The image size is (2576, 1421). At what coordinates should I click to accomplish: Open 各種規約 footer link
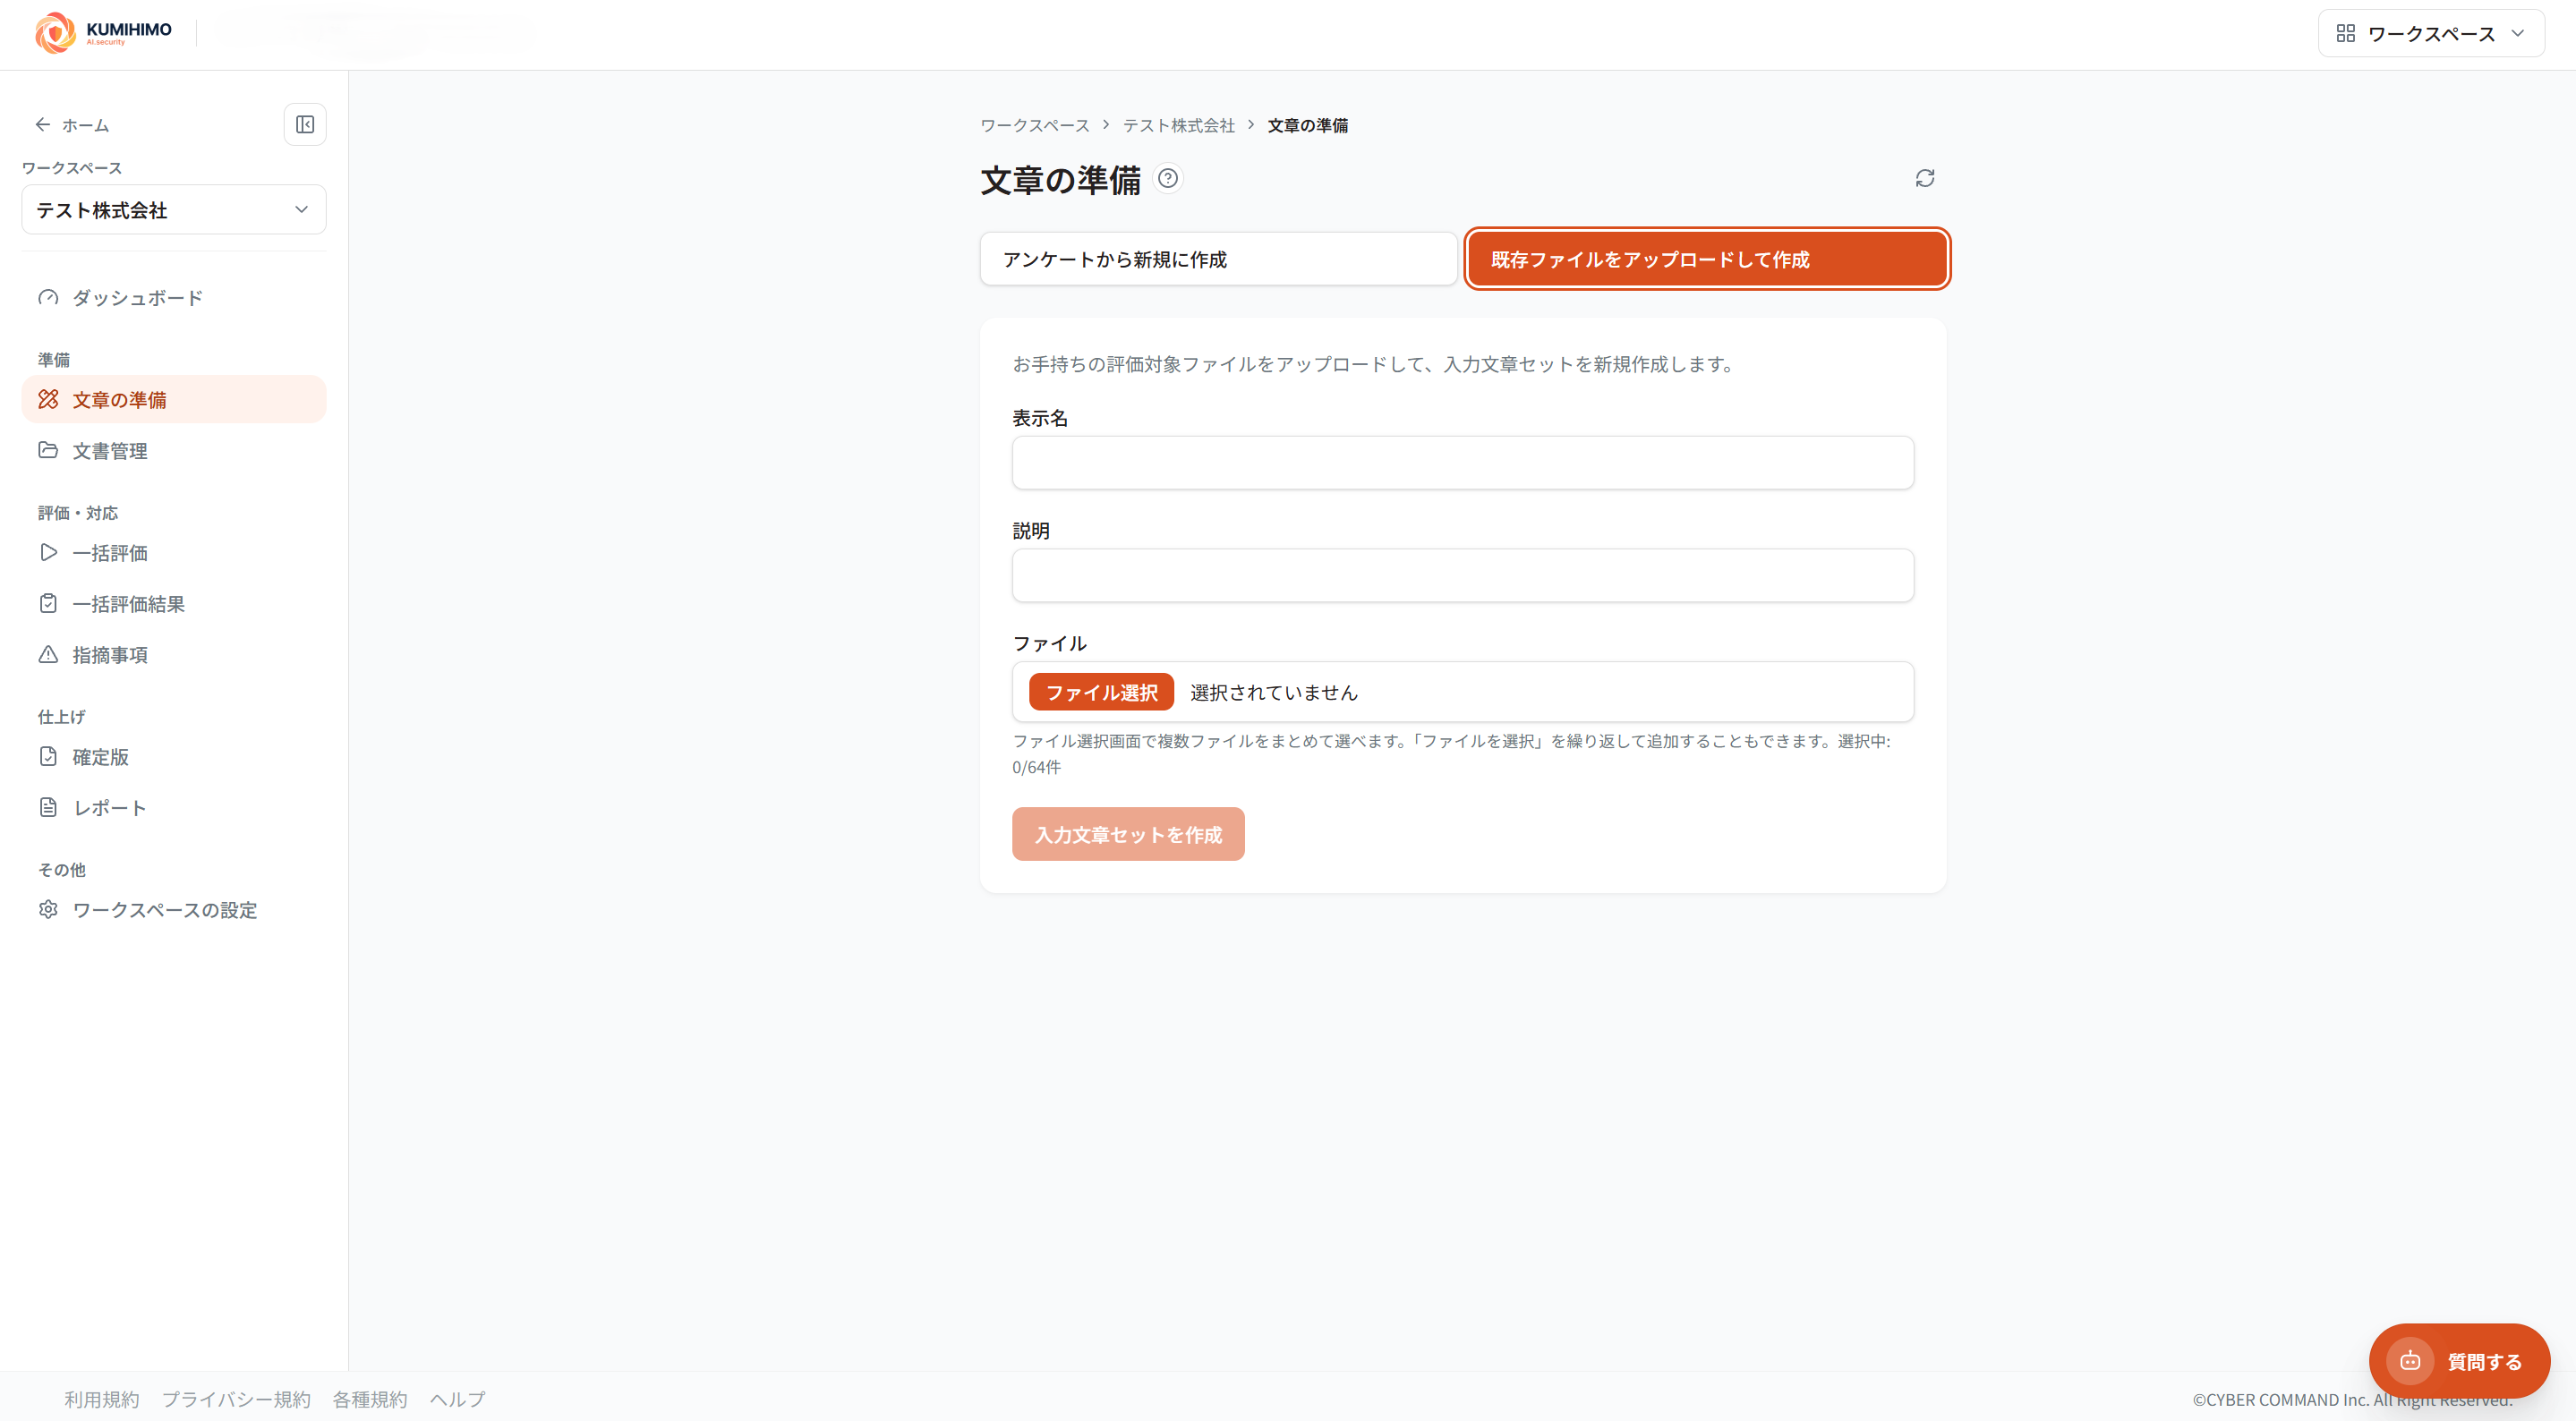[370, 1400]
